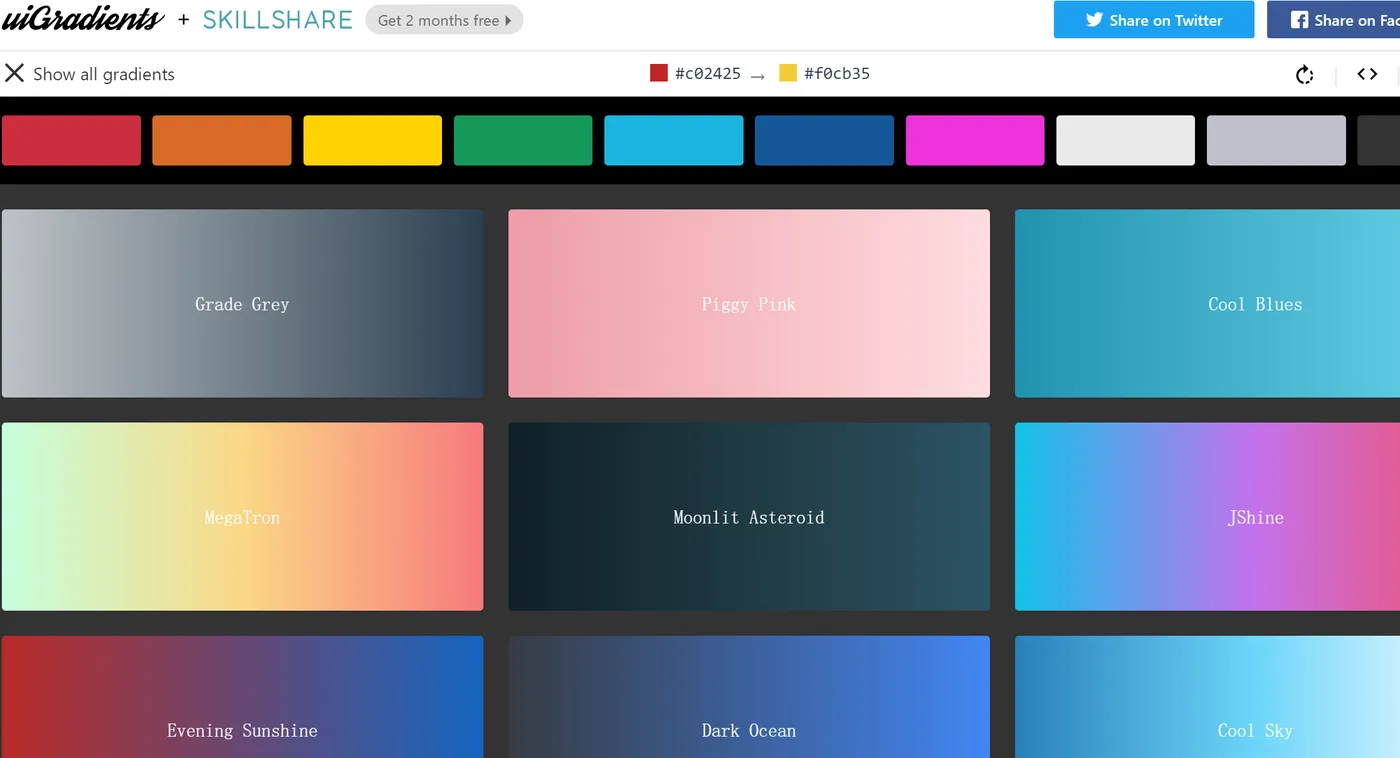Click the #c02425 hex code text
1400x758 pixels.
708,74
